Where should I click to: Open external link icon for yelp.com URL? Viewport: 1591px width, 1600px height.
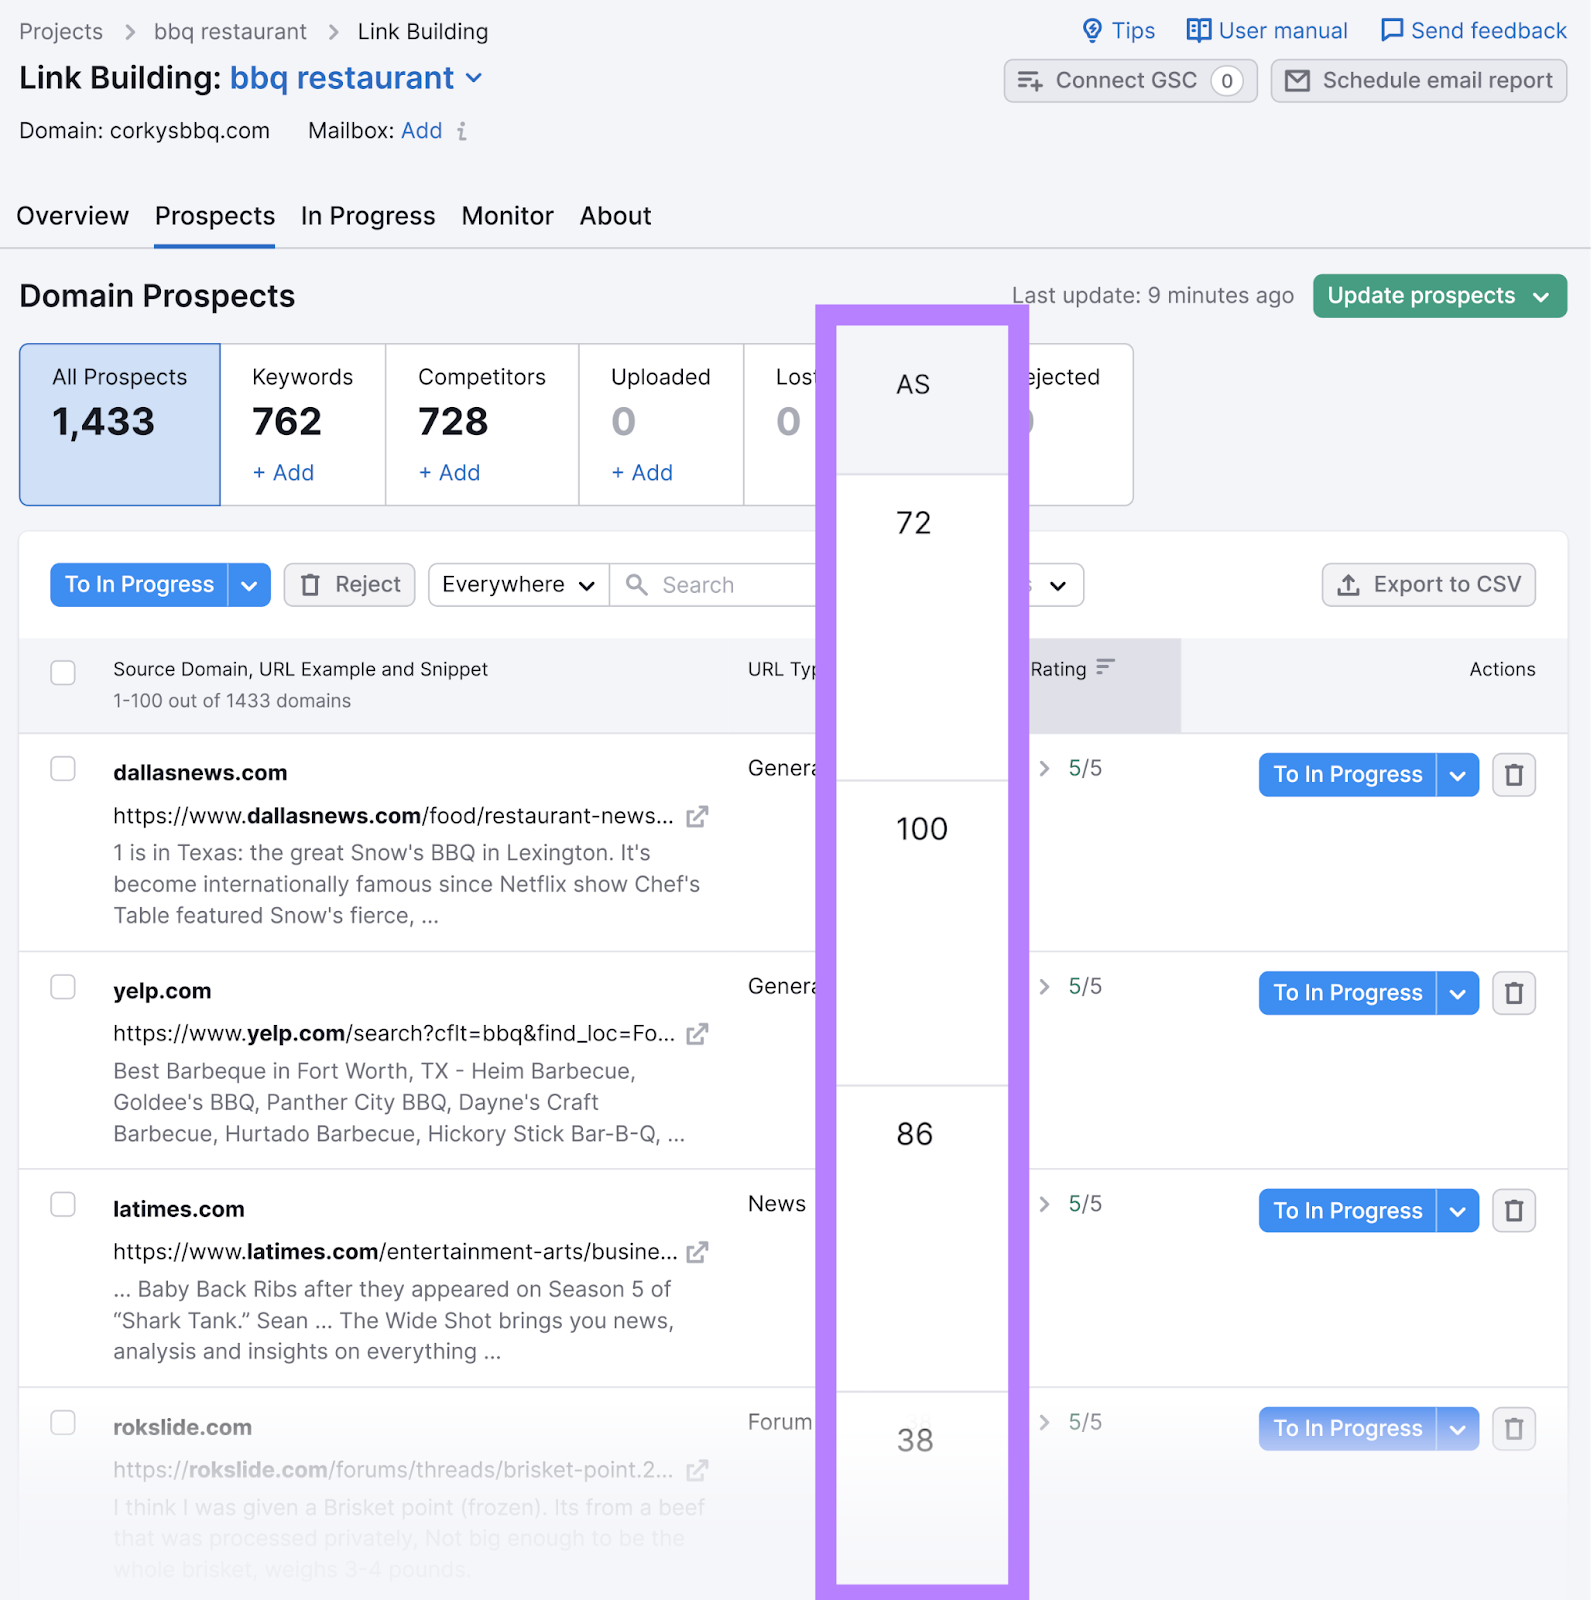coord(697,1034)
